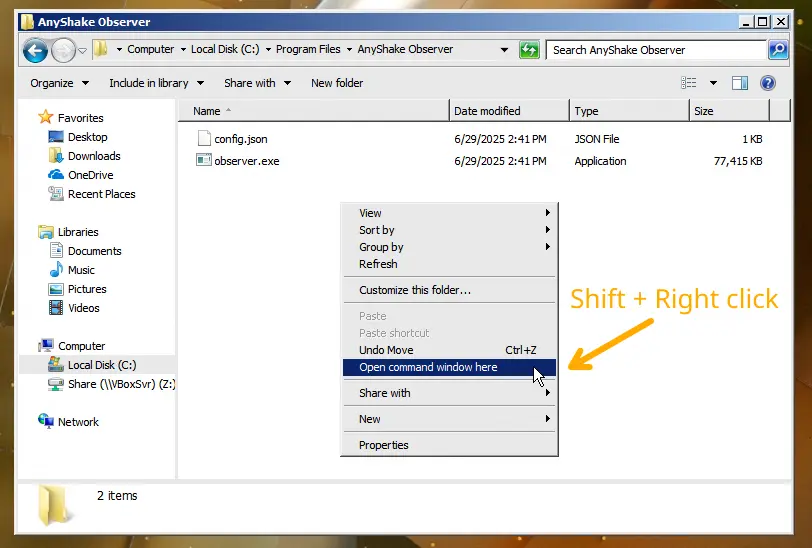
Task: Toggle the preview pane icon
Action: pos(740,83)
